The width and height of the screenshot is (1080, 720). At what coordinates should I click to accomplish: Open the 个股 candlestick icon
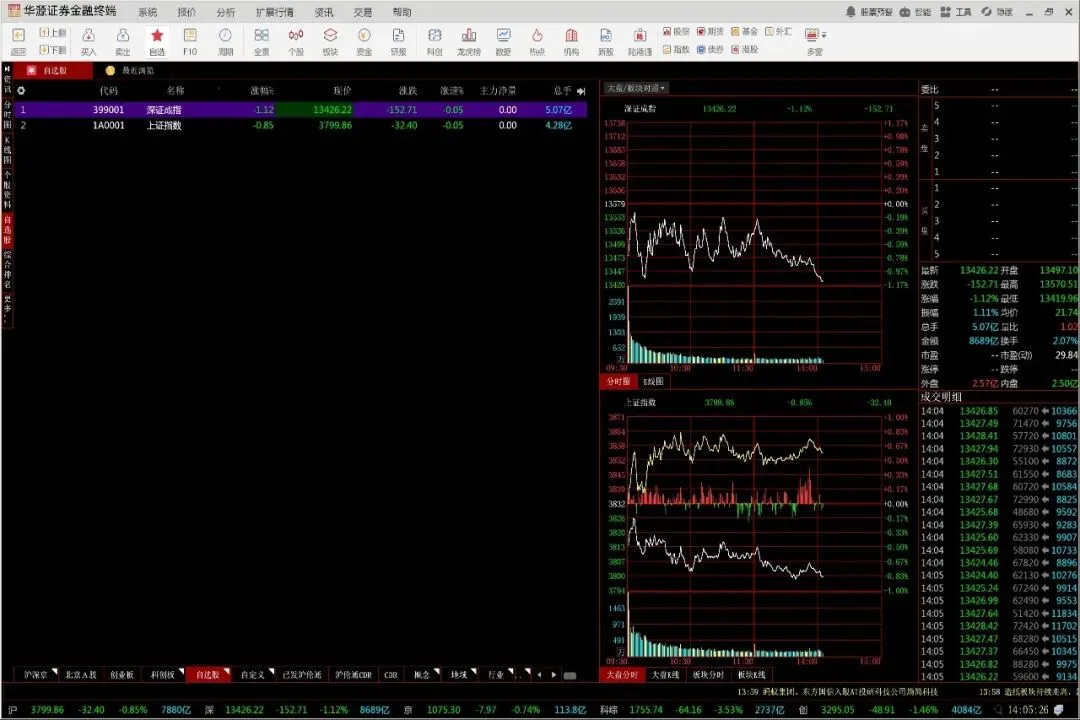pos(296,41)
